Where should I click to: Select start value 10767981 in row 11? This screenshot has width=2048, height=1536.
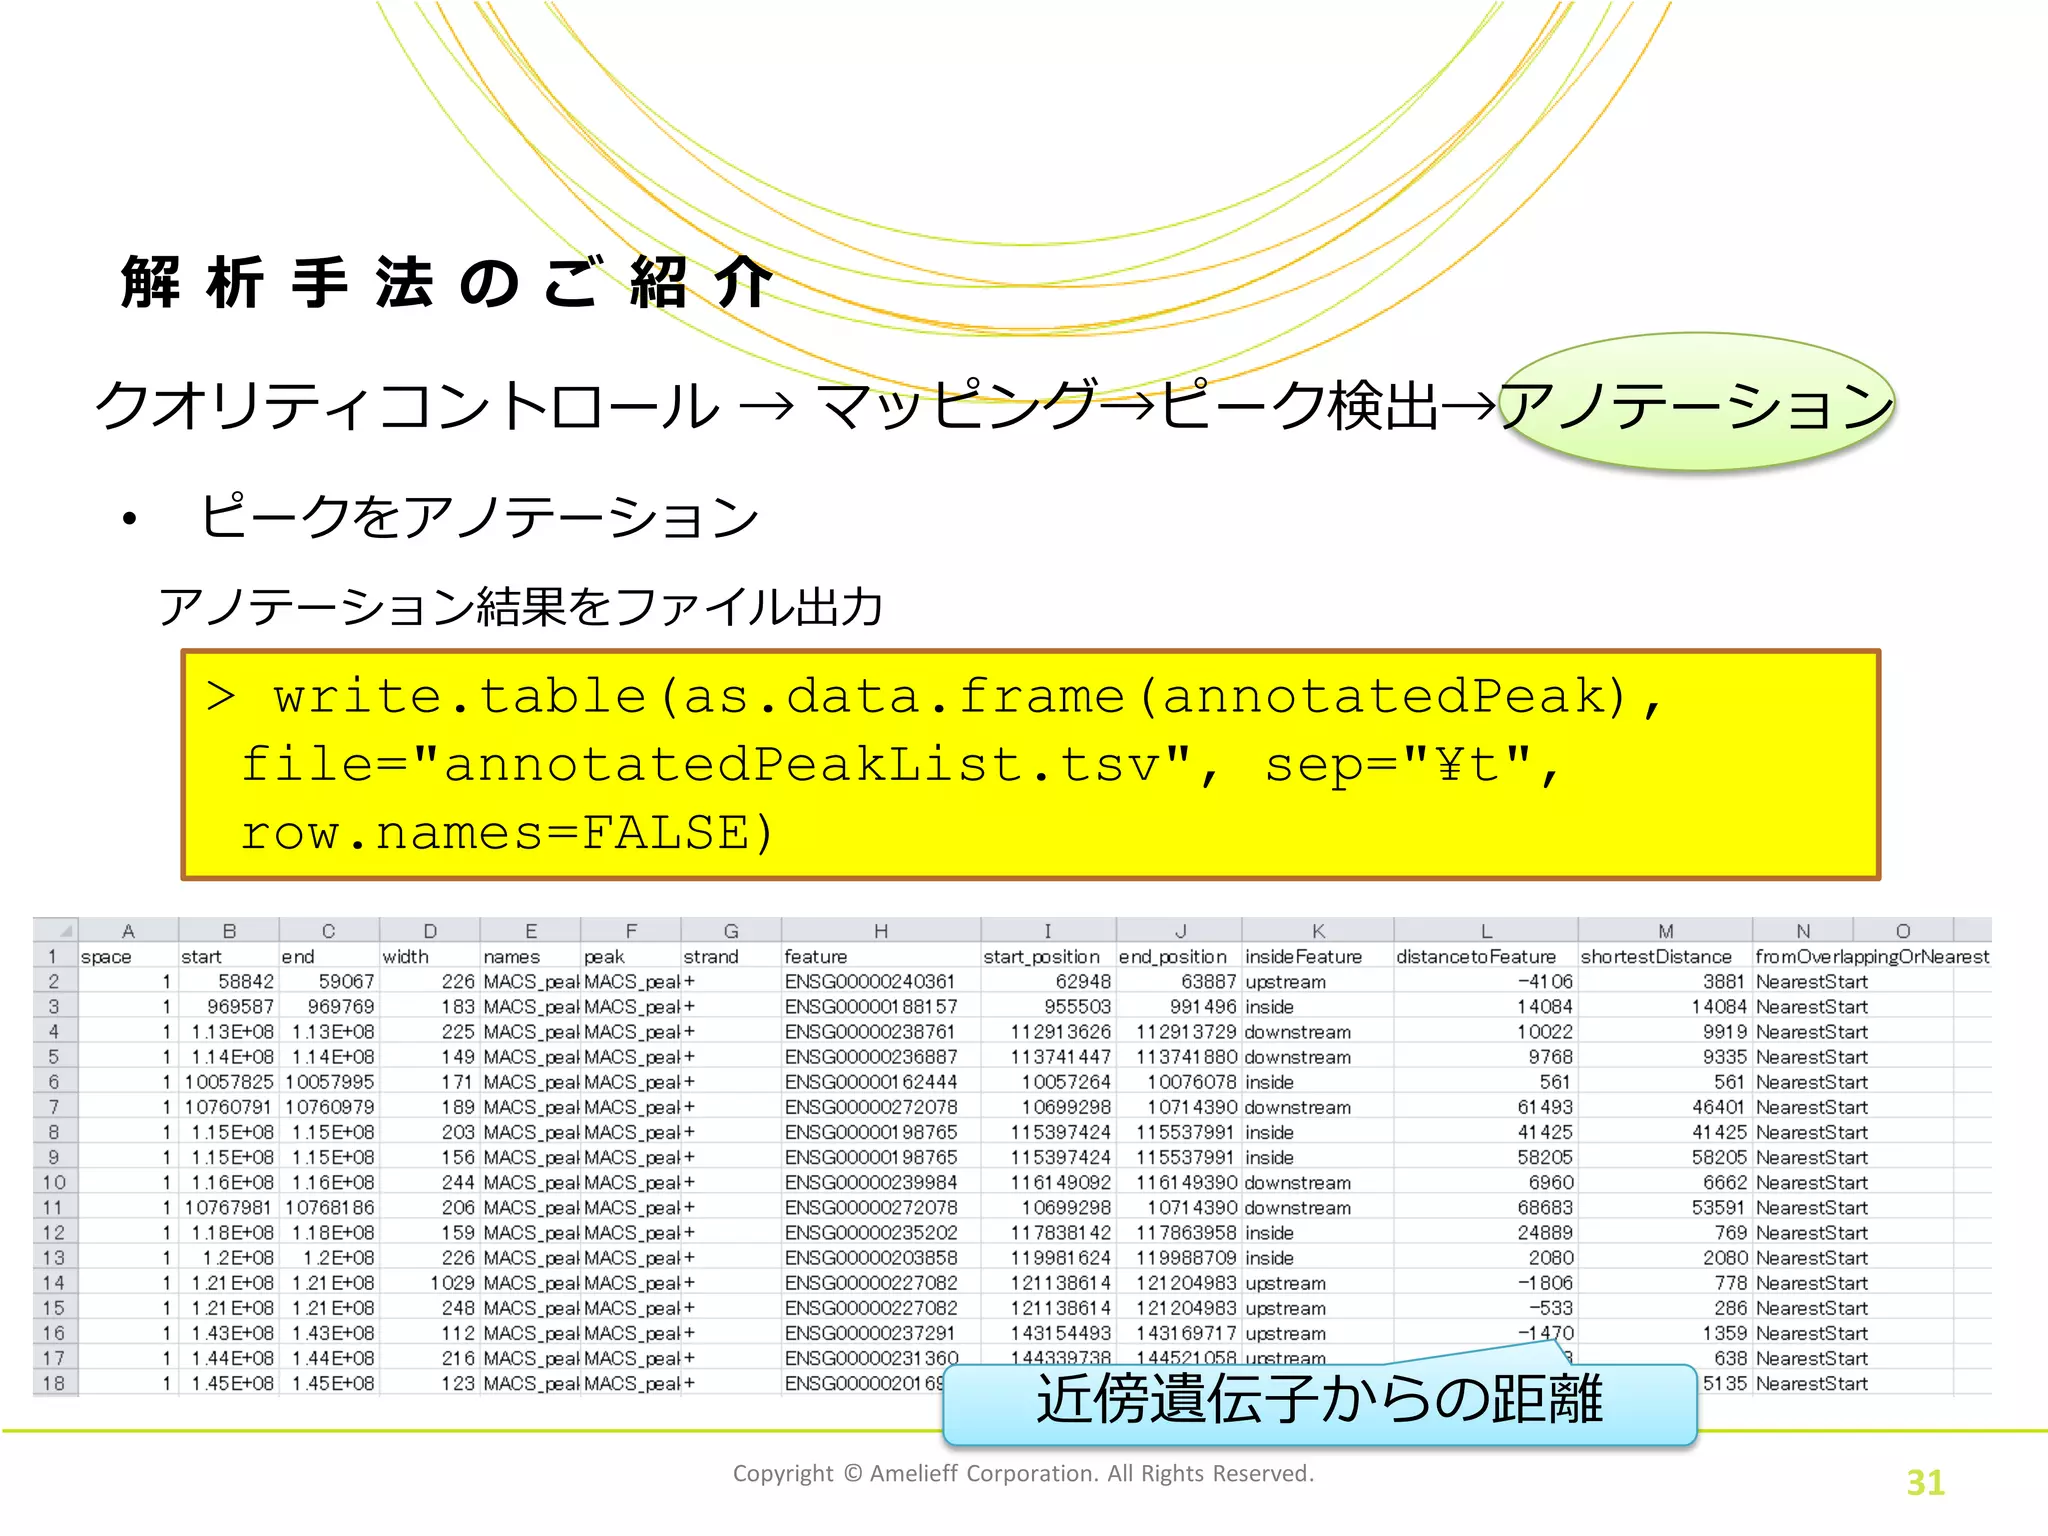click(229, 1208)
